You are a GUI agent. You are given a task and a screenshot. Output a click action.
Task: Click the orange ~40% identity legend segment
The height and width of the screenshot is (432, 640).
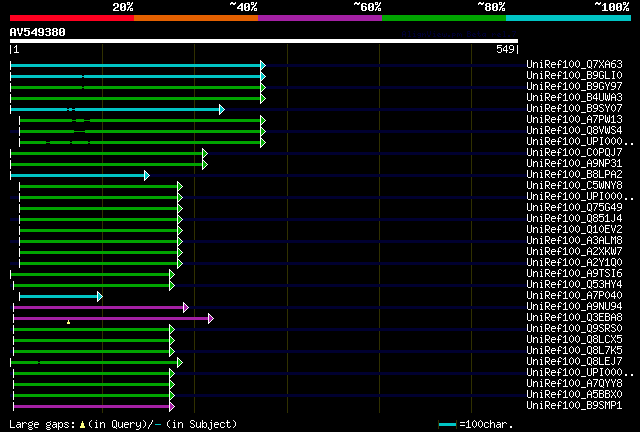(x=196, y=18)
